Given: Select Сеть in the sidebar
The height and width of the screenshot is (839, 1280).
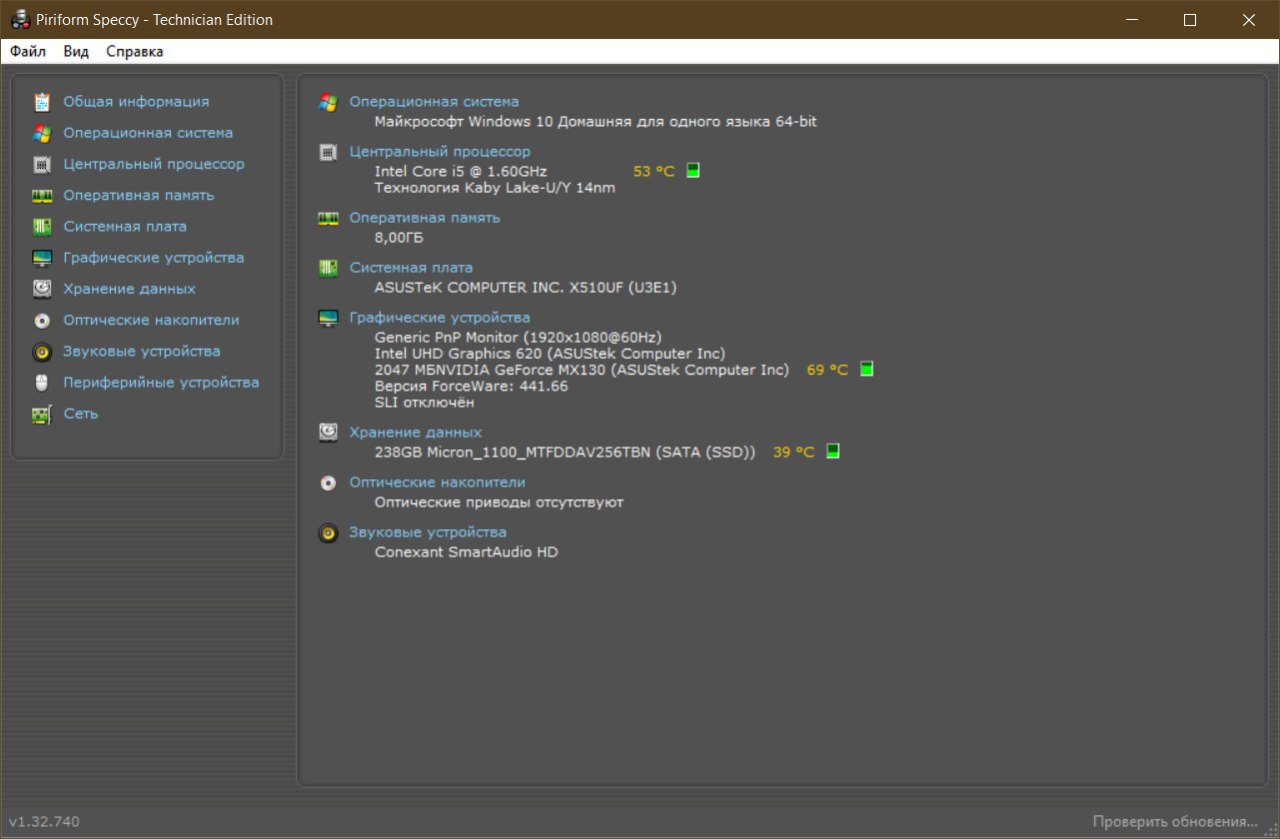Looking at the screenshot, I should coord(81,414).
